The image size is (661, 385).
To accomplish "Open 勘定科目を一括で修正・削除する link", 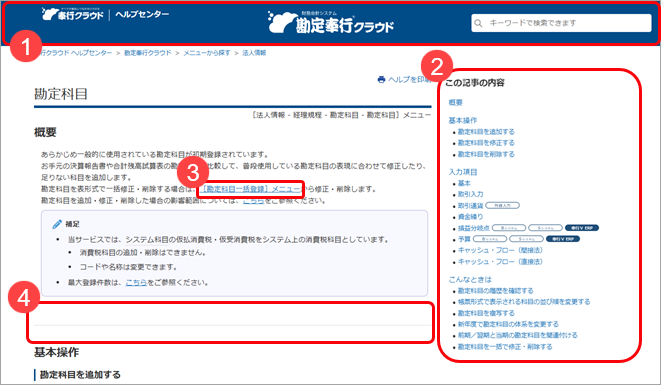I will click(505, 347).
